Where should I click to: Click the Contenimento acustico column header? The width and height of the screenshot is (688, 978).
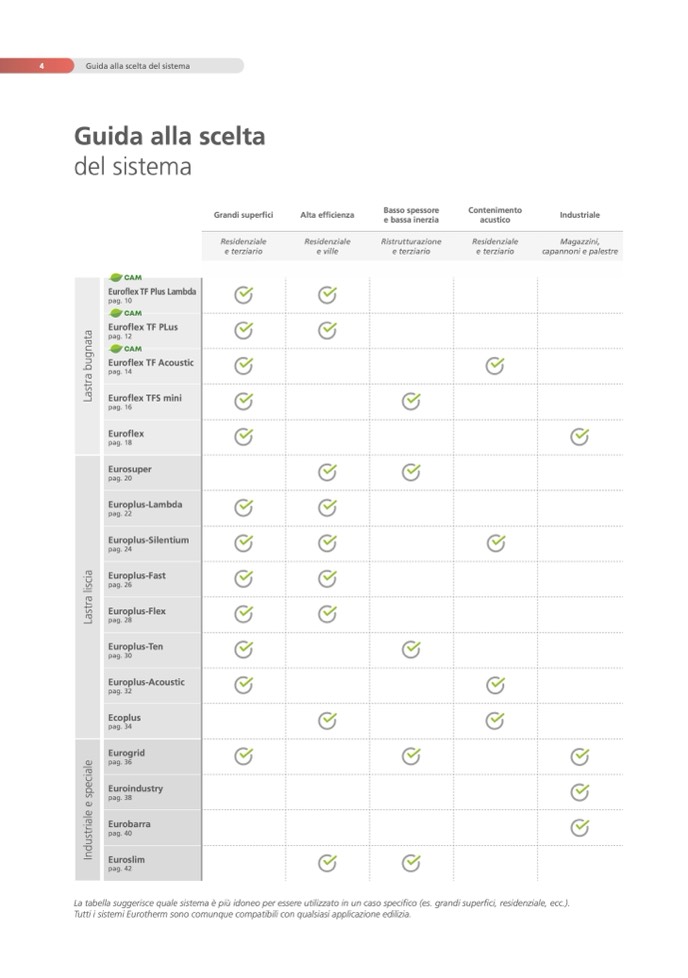(x=494, y=215)
